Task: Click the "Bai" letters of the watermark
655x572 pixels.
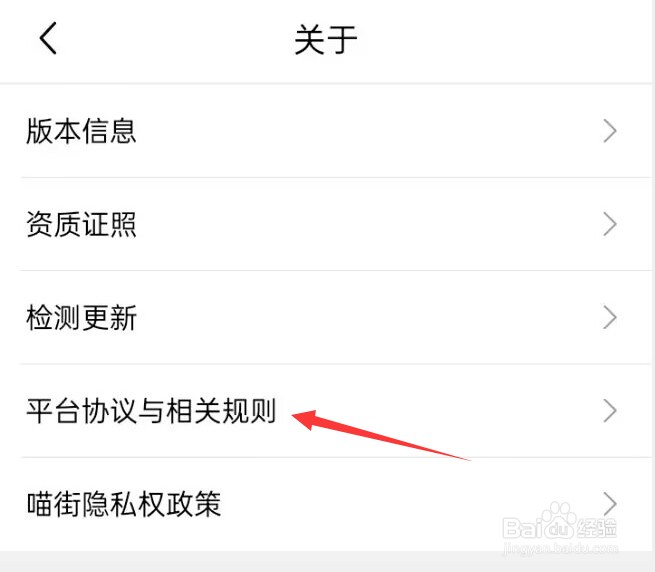Action: pos(520,528)
